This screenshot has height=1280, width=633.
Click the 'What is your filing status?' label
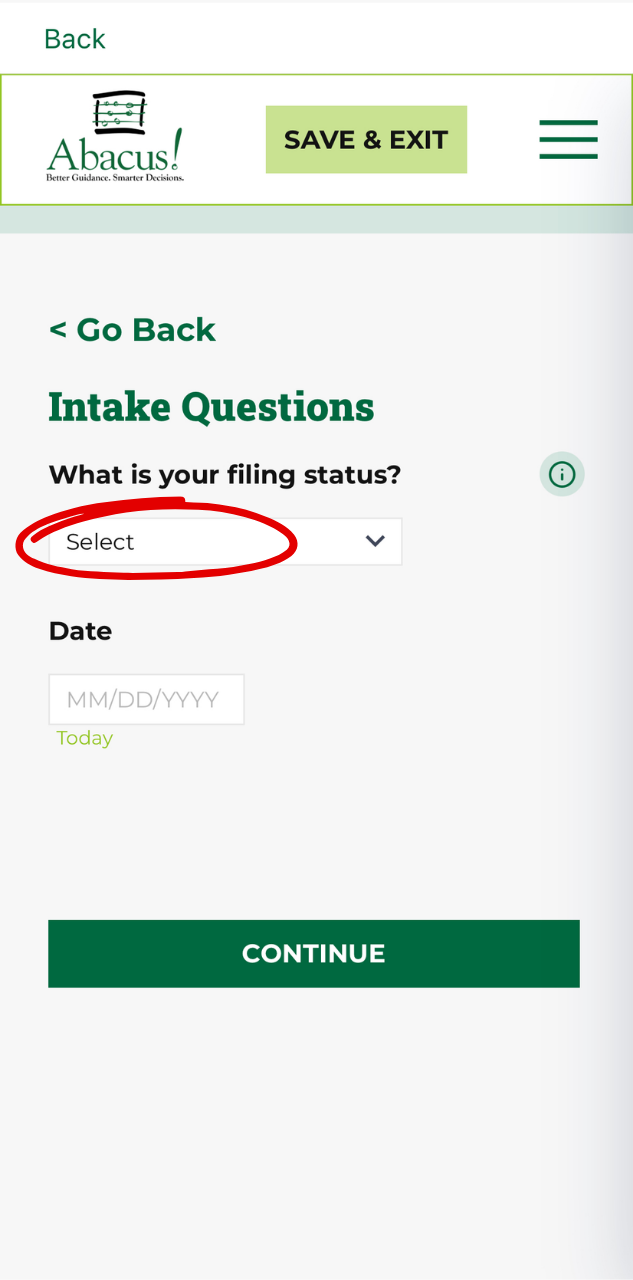click(x=225, y=474)
